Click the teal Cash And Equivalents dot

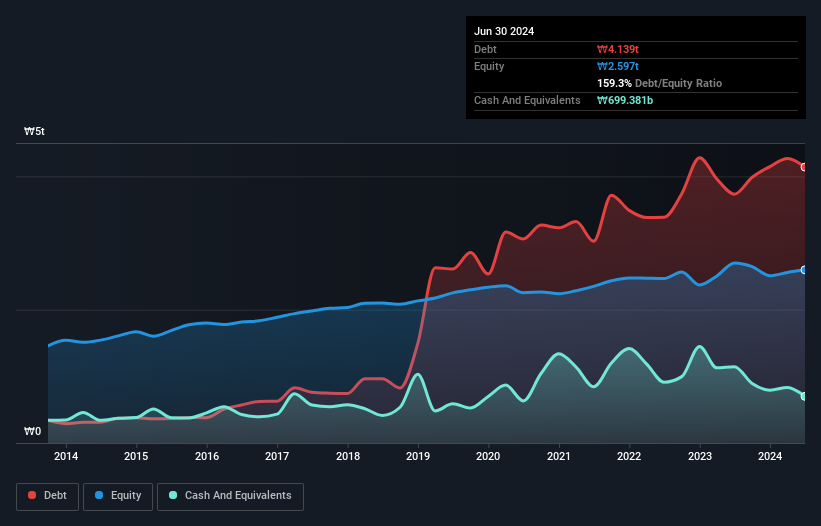[173, 495]
